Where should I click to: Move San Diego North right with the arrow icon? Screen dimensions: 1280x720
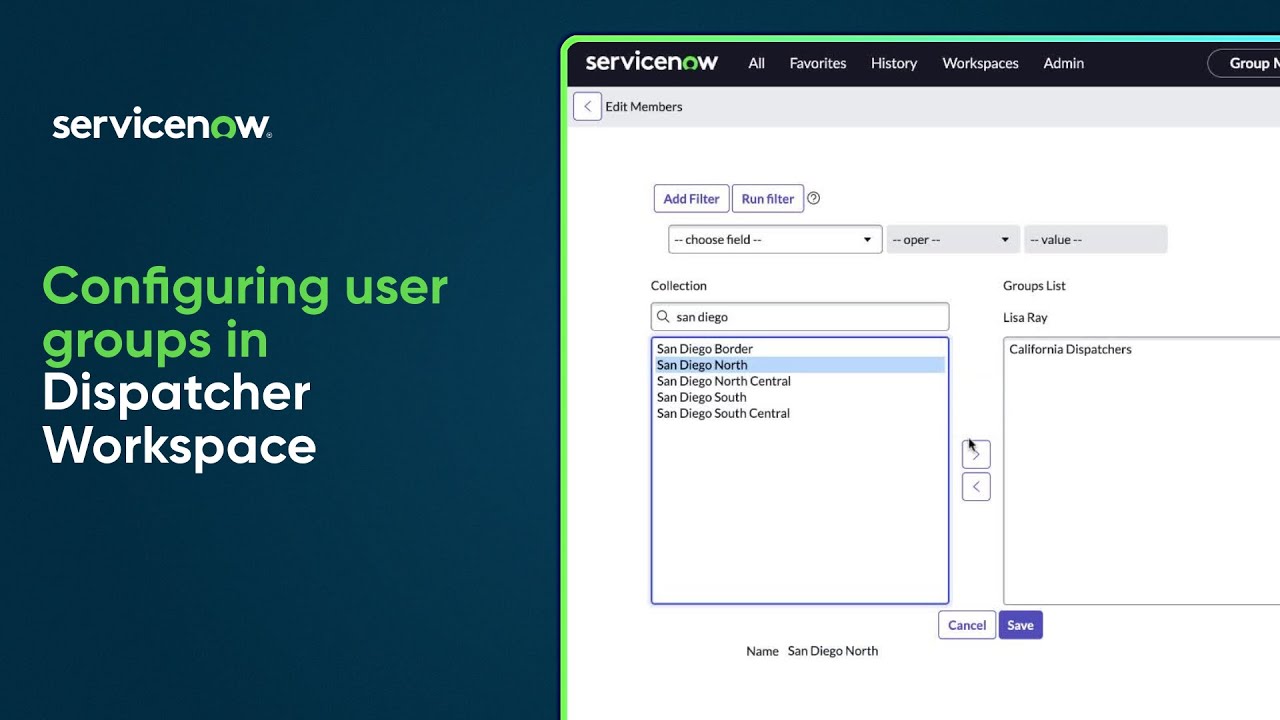(x=975, y=453)
